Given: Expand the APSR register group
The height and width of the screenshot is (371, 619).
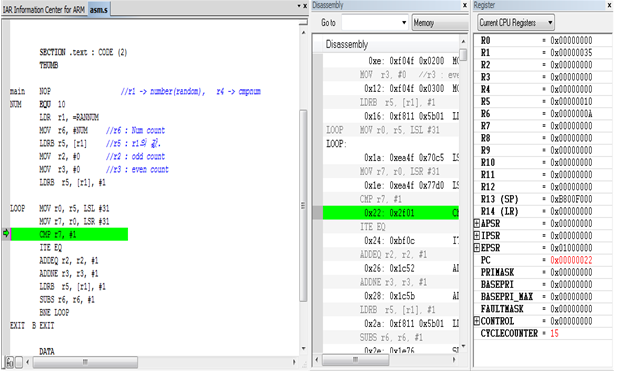Looking at the screenshot, I should tap(476, 223).
